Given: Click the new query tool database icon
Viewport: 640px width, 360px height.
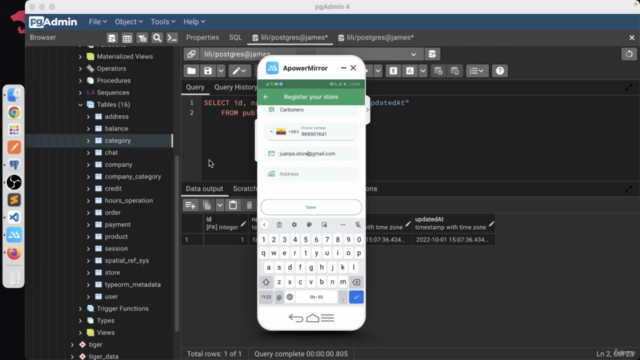Looking at the screenshot, I should (x=432, y=54).
